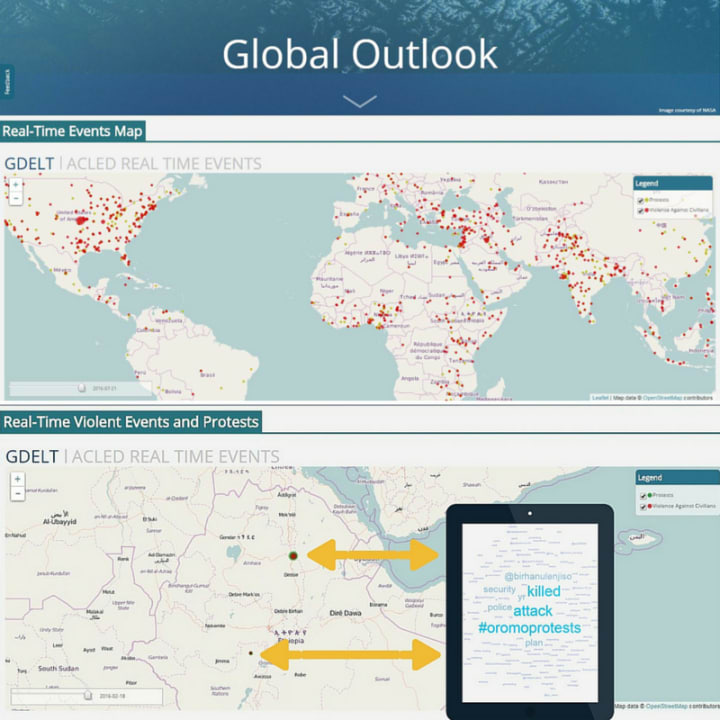Select GDELT tab above the Violent Events map
This screenshot has height=720, width=720.
(32, 456)
